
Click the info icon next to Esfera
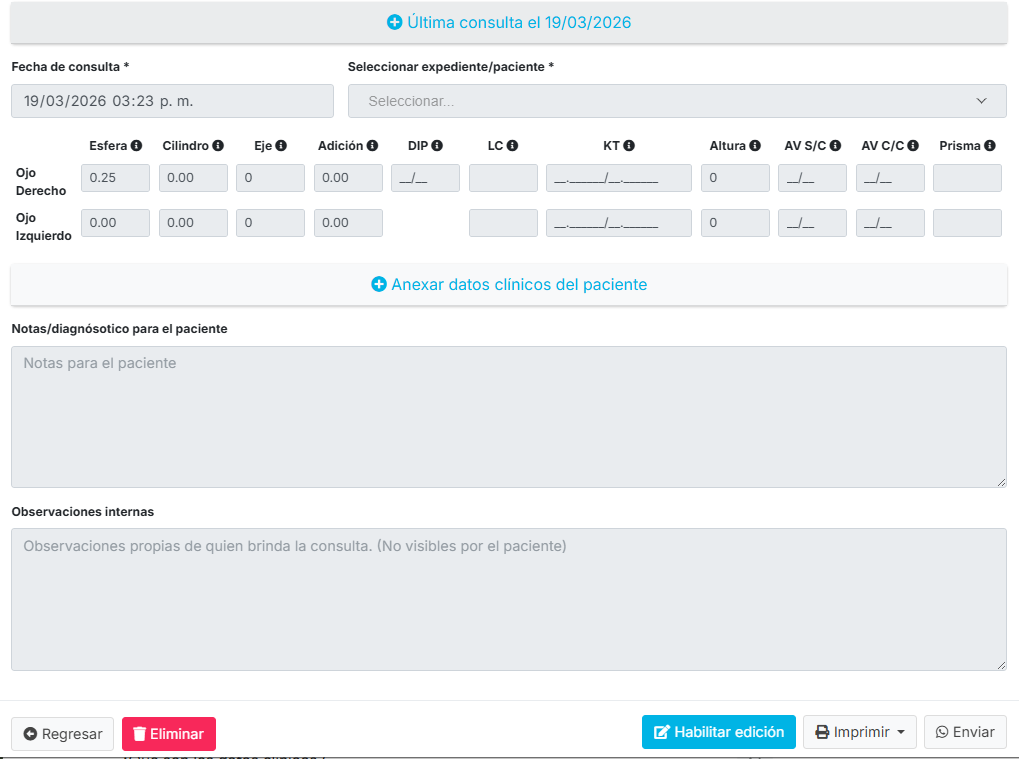pyautogui.click(x=136, y=146)
